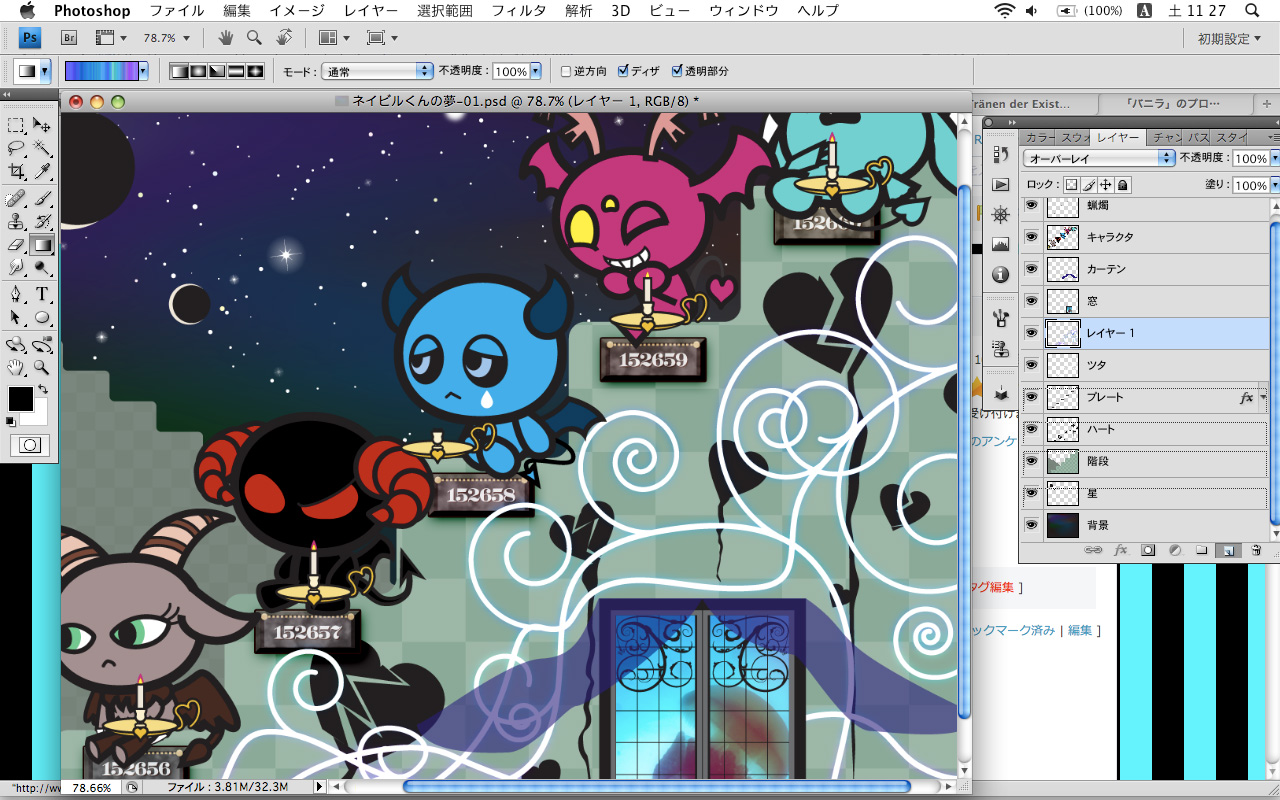Select the 3D Rotate tool
The width and height of the screenshot is (1280, 800).
[x=16, y=345]
